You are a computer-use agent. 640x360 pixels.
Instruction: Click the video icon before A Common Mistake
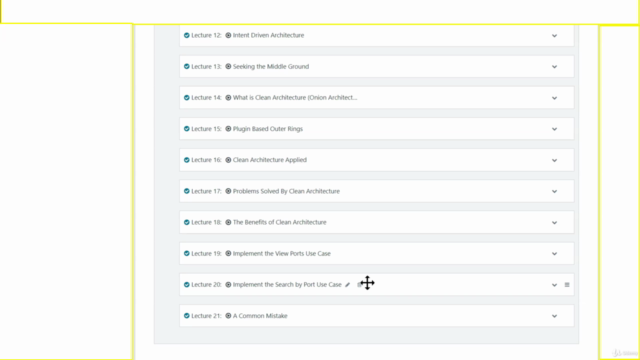coord(228,316)
